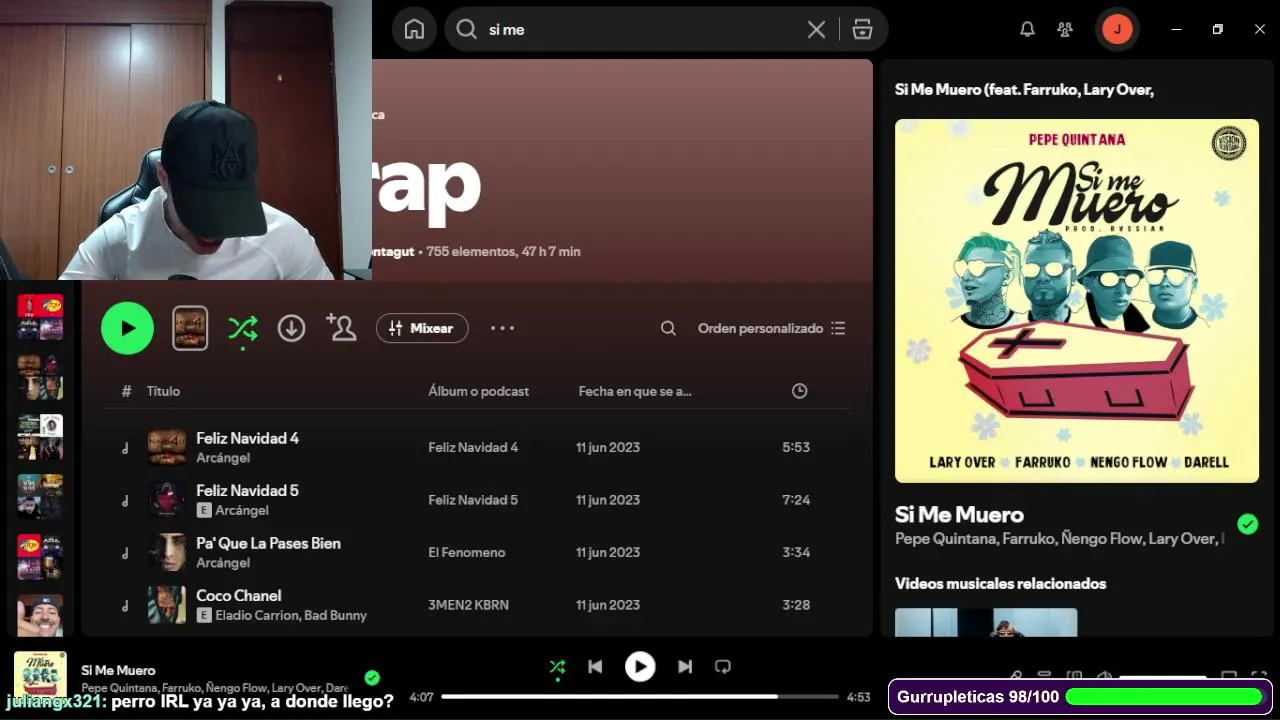The height and width of the screenshot is (720, 1280).
Task: Restore down the Spotify window
Action: coord(1217,29)
